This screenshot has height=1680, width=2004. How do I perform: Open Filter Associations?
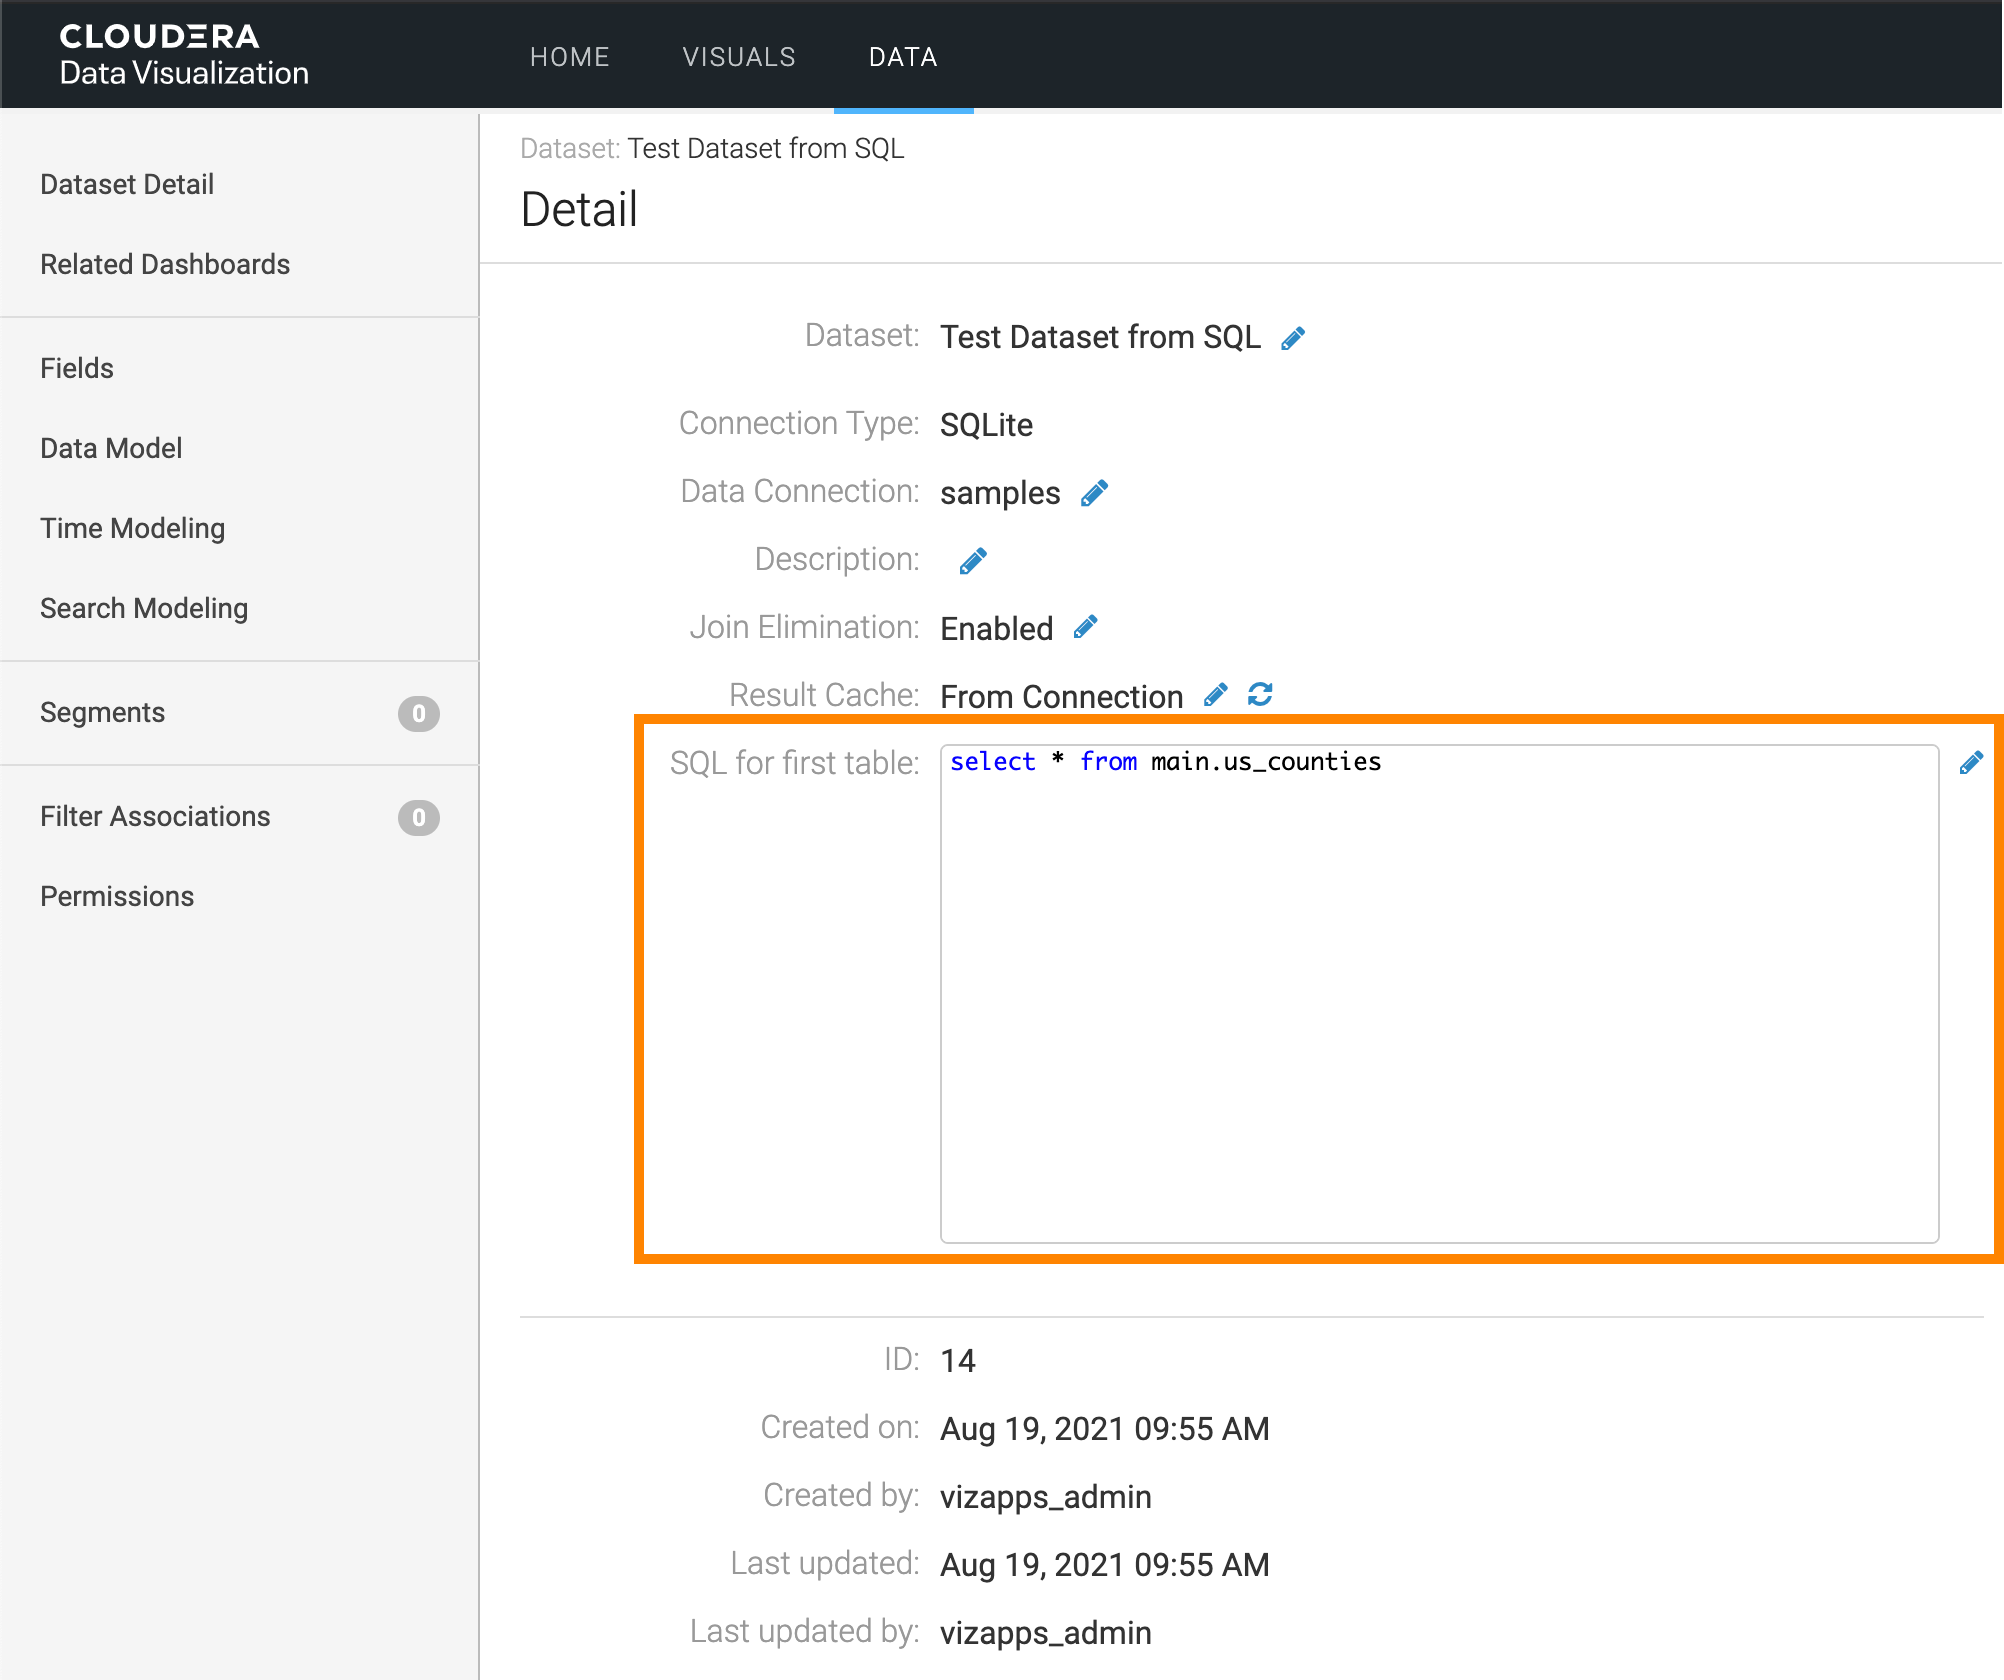(155, 816)
